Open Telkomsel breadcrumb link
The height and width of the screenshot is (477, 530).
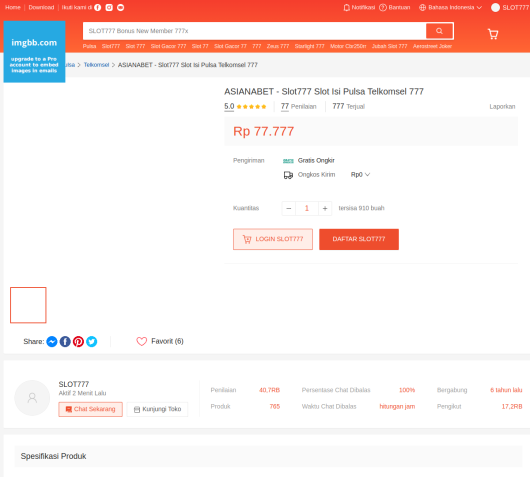pyautogui.click(x=96, y=65)
